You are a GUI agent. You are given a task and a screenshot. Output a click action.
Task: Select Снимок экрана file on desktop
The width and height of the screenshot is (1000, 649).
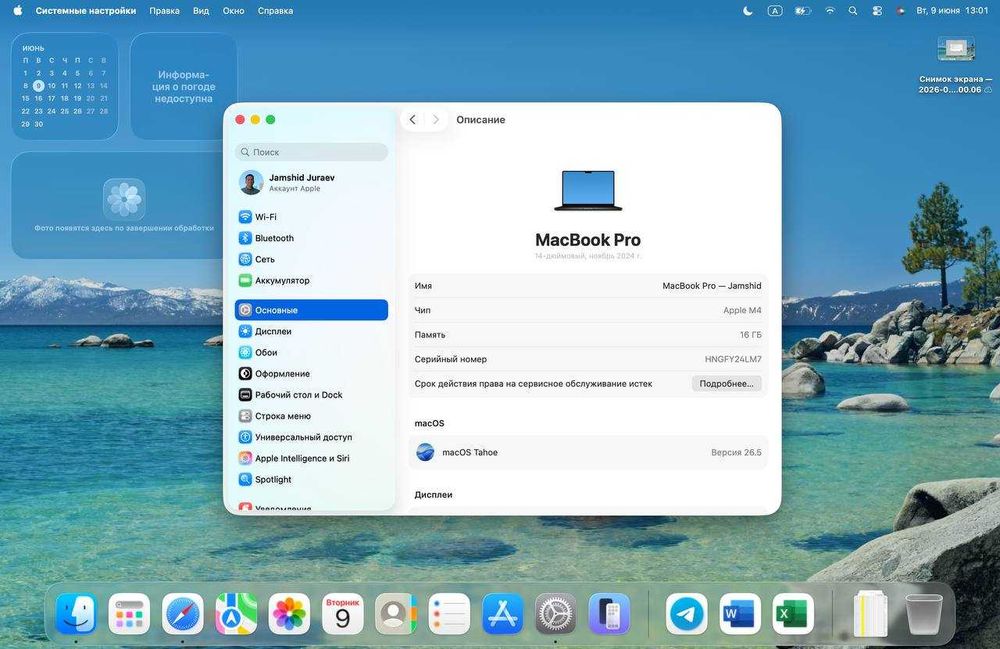[955, 66]
